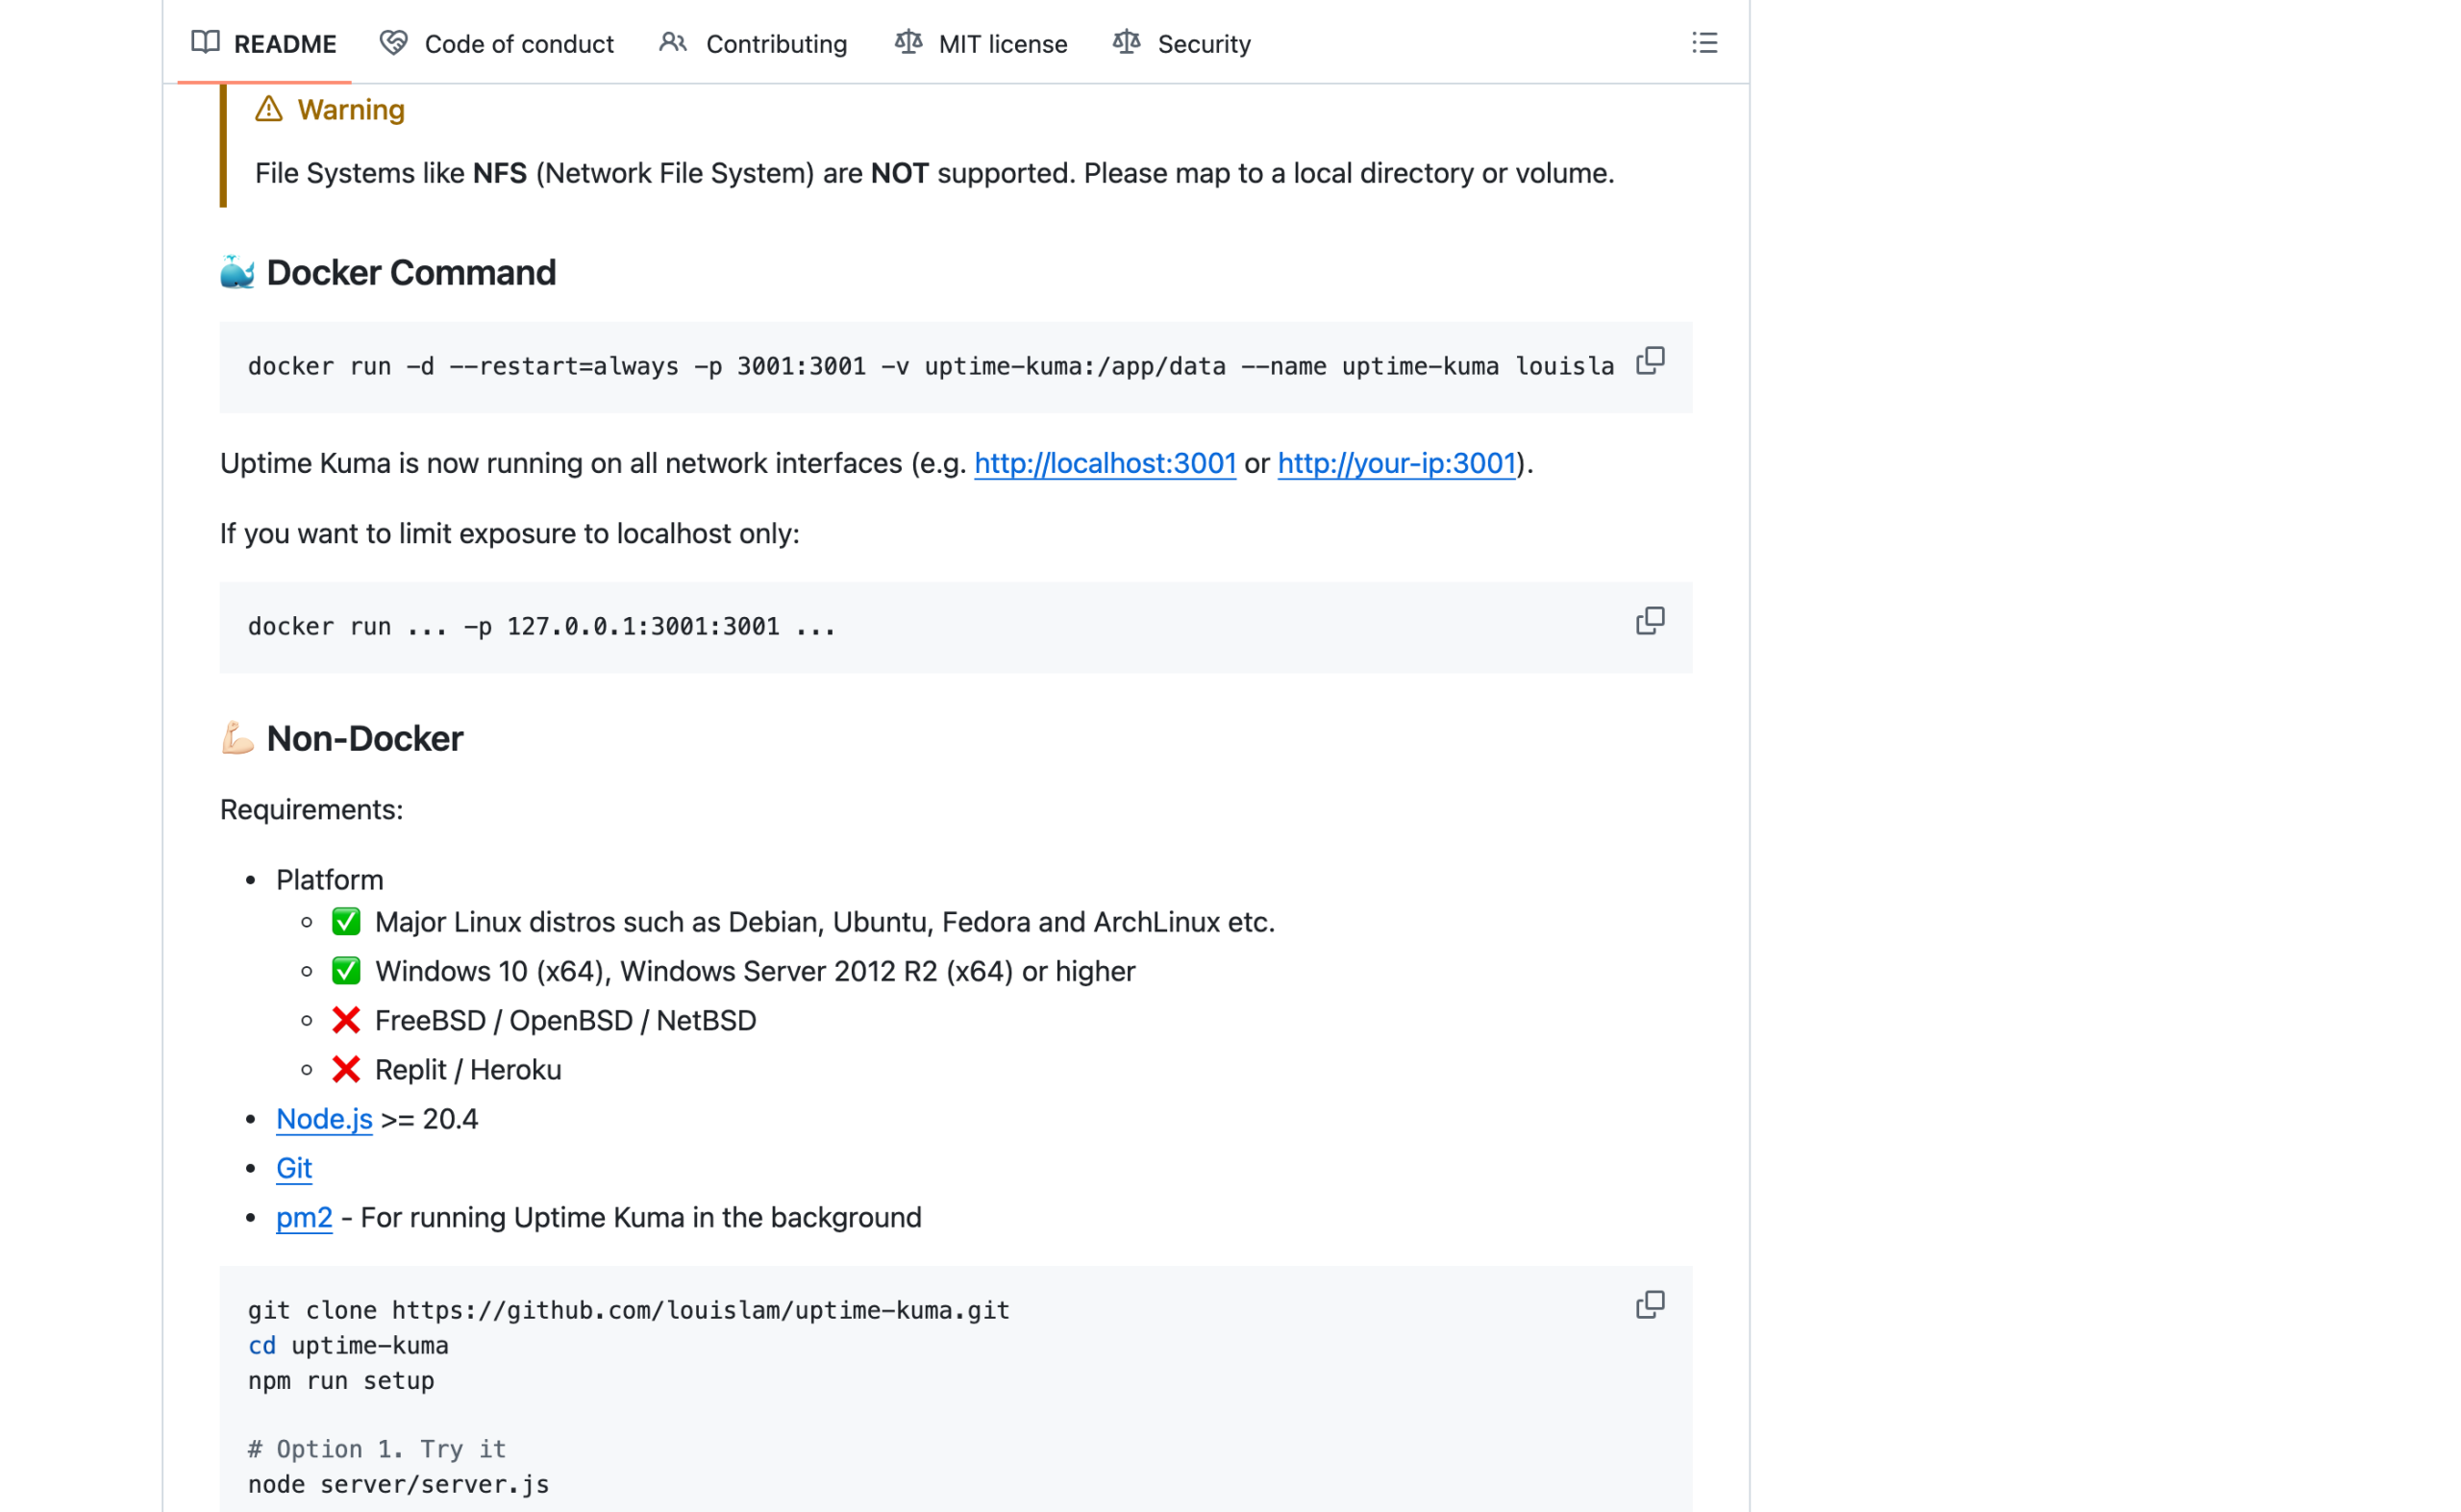This screenshot has width=2461, height=1512.
Task: Click the Docker Command heading
Action: 411,272
